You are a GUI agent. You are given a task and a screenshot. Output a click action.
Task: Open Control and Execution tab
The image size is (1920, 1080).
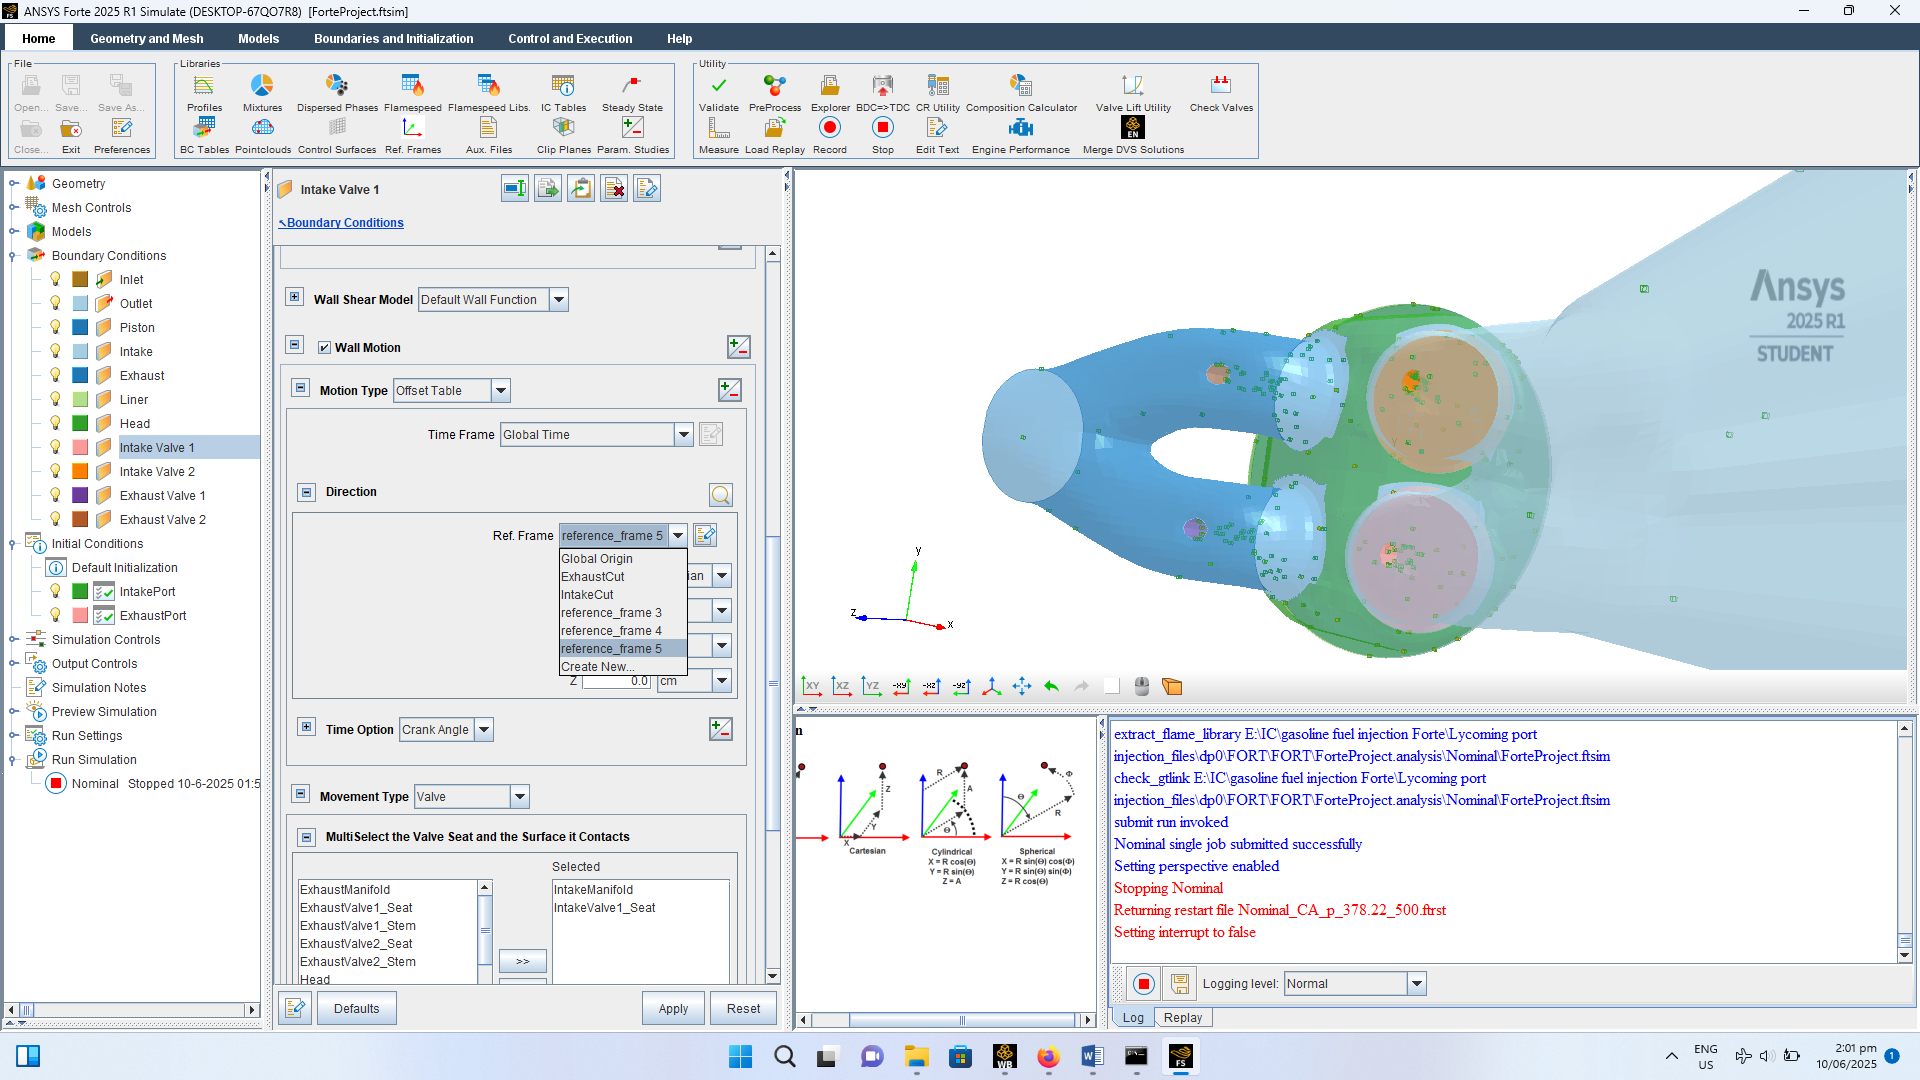point(570,39)
